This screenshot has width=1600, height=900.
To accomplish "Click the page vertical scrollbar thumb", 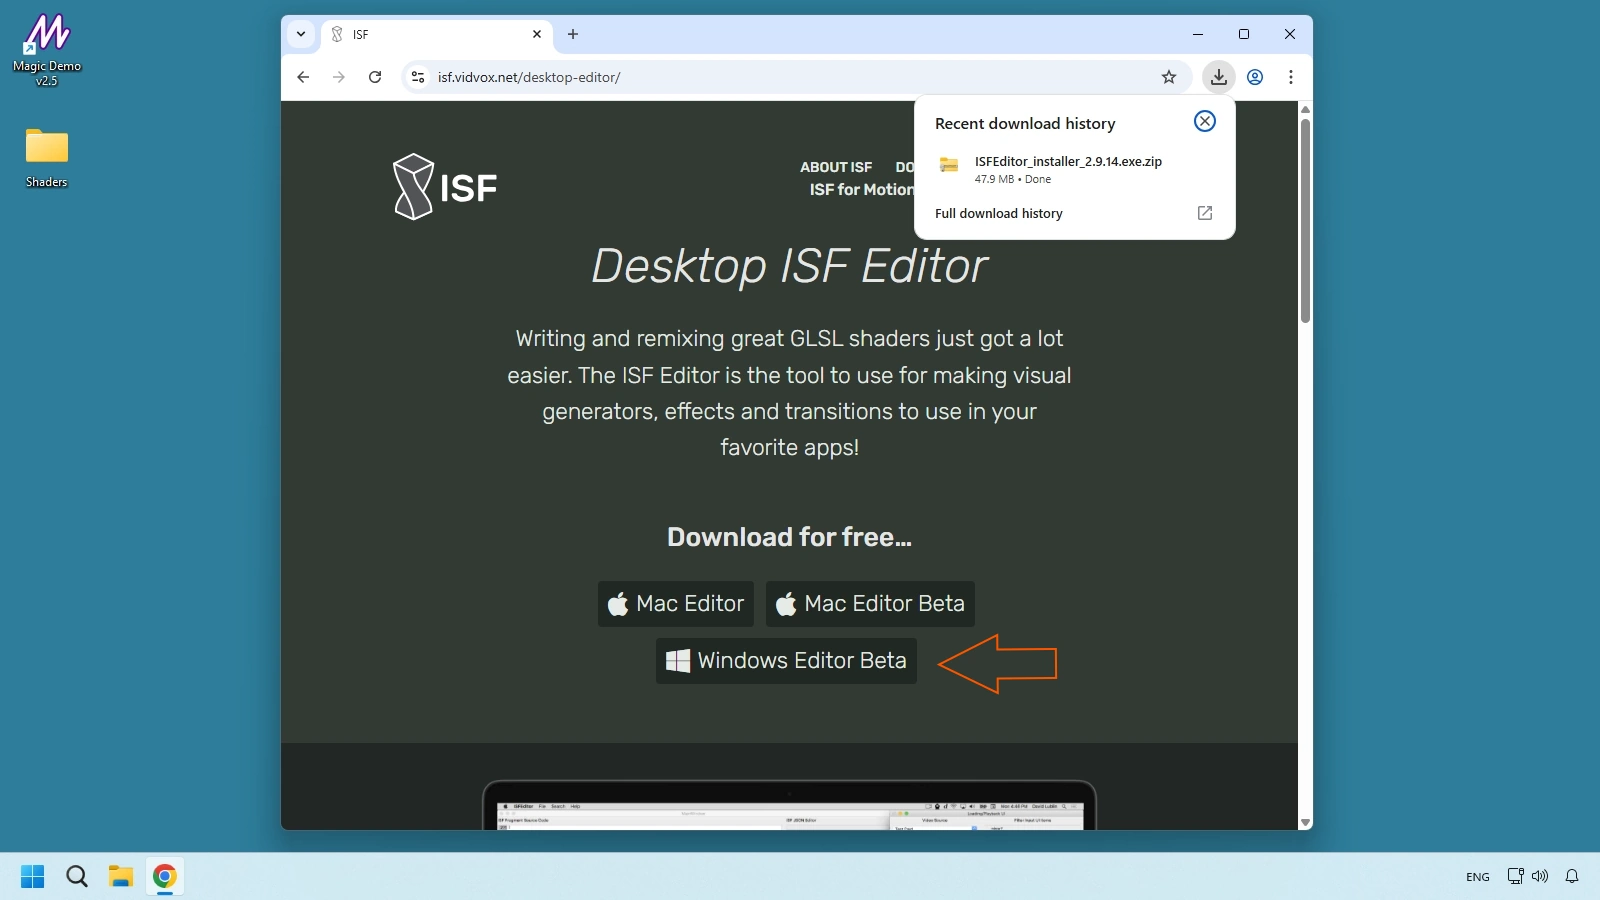I will [1305, 221].
